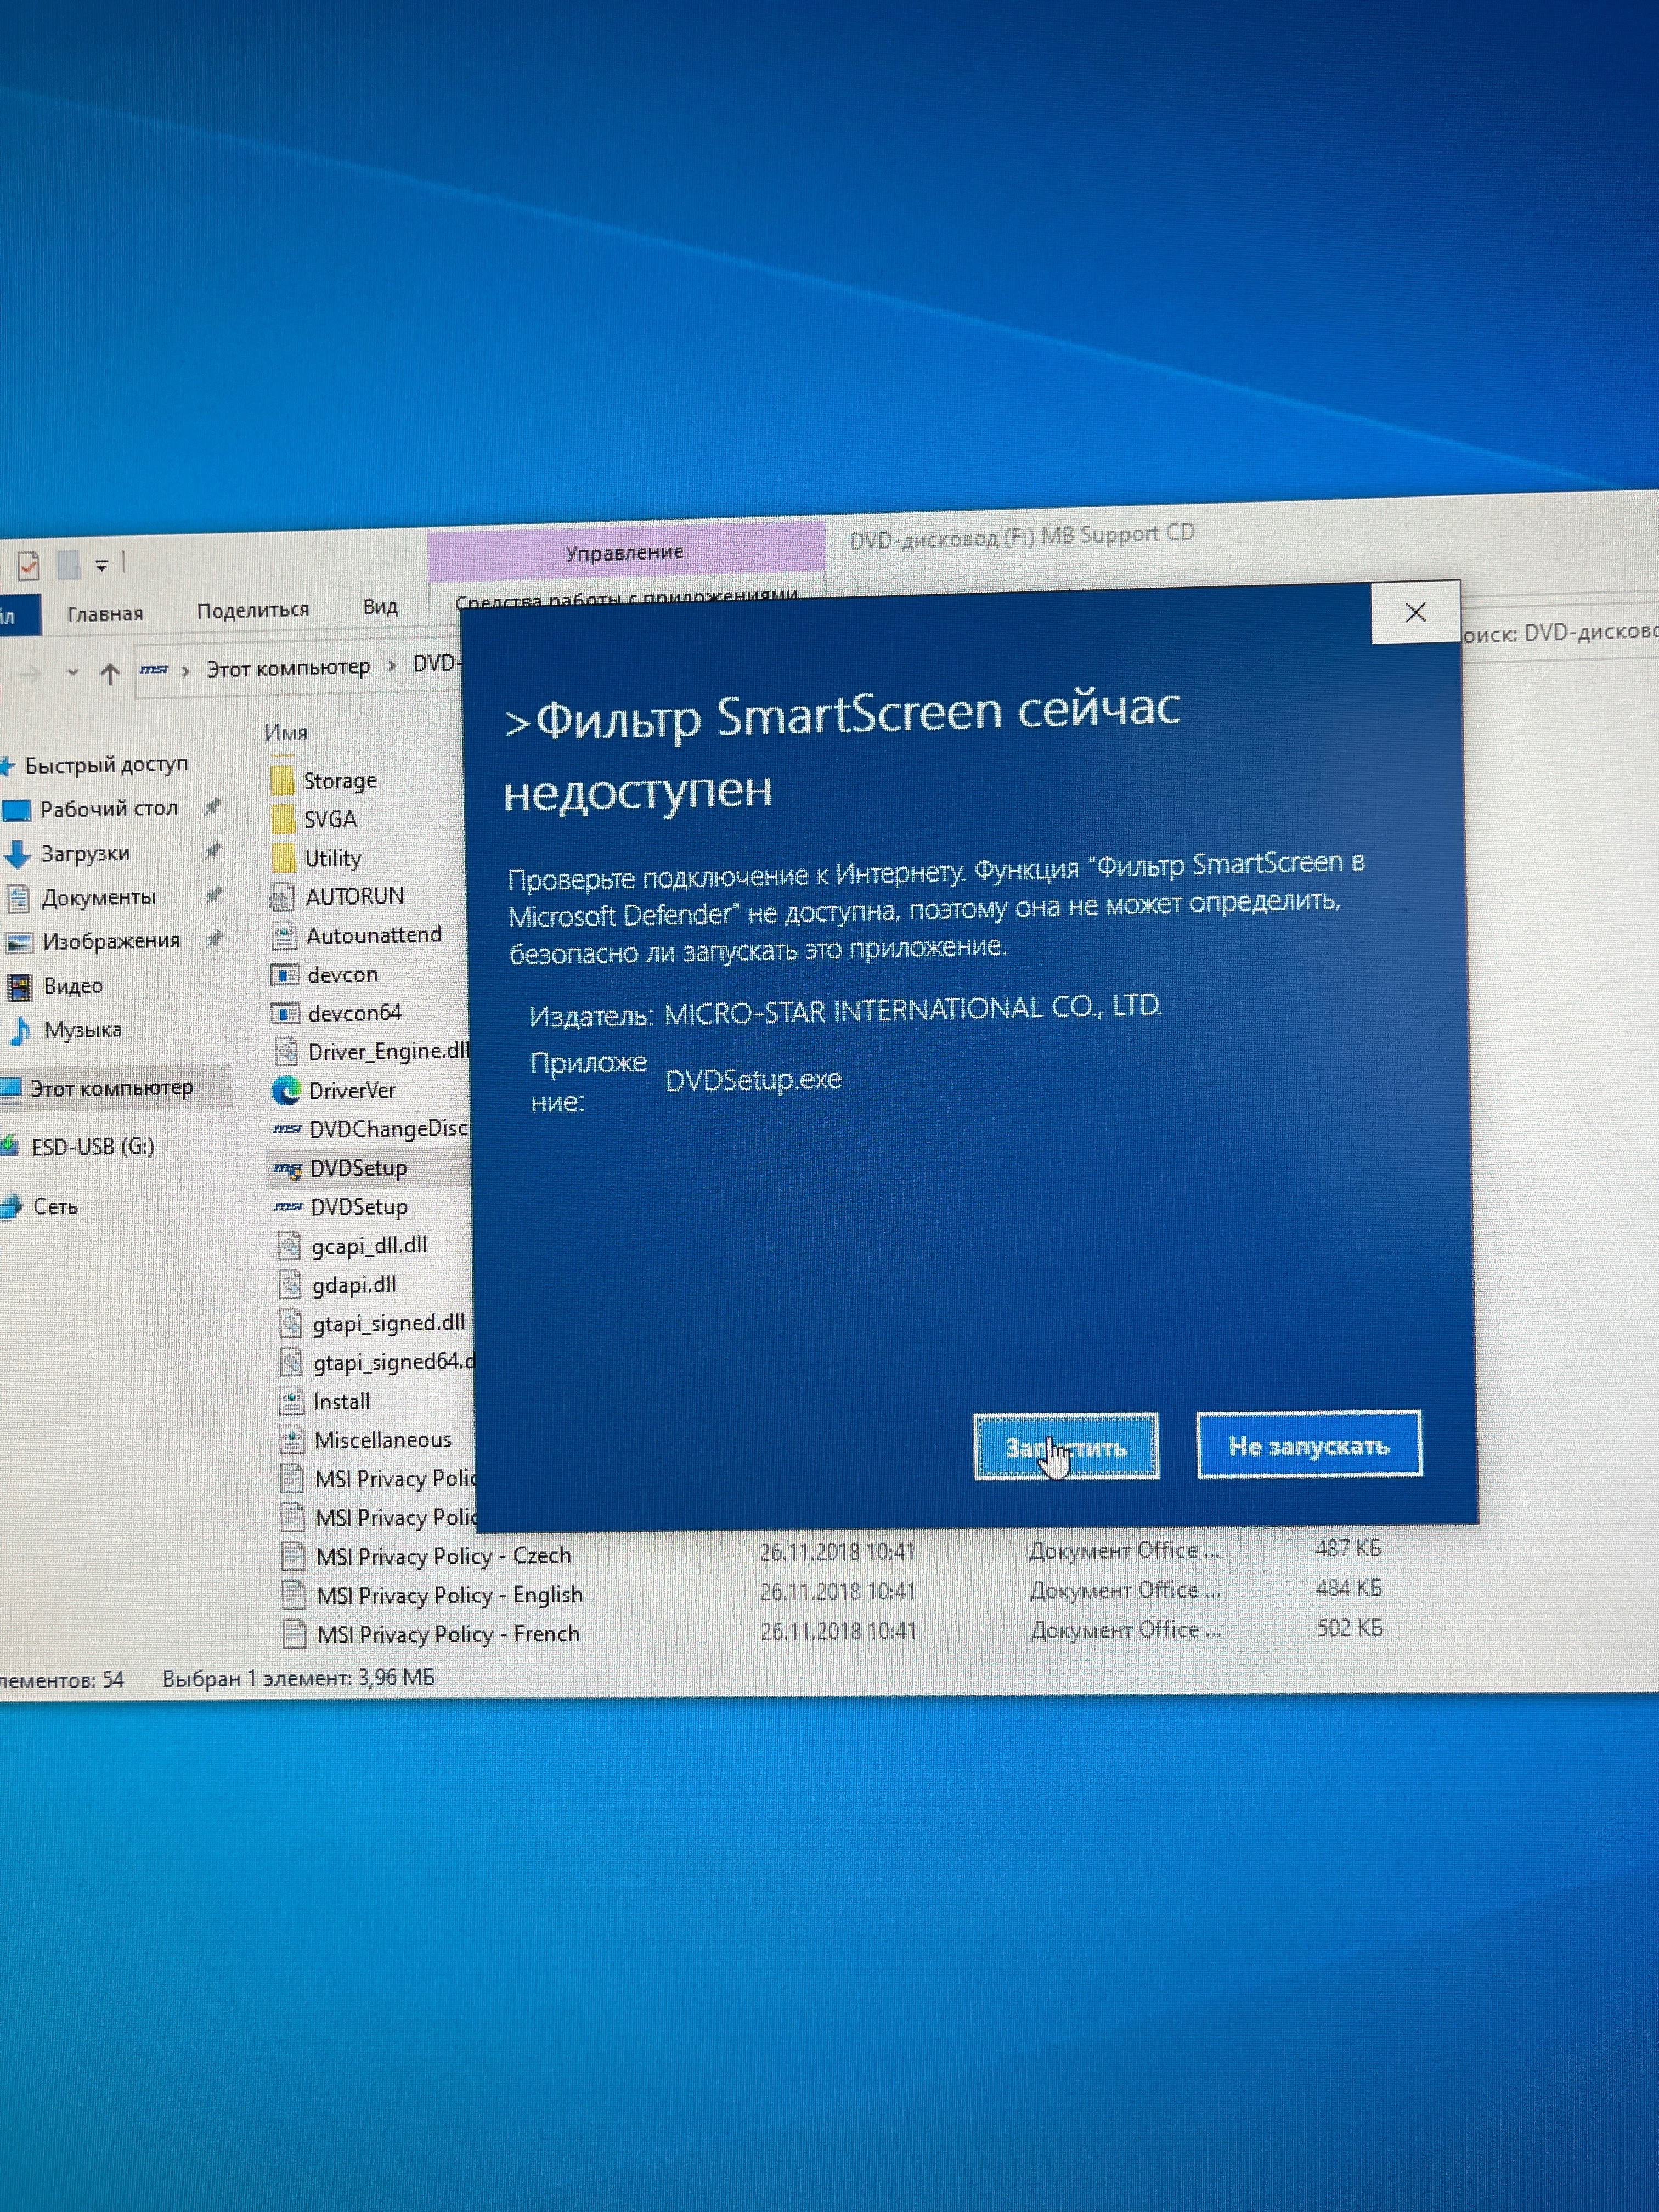
Task: Select the DriverVer Edge icon
Action: pos(287,1091)
